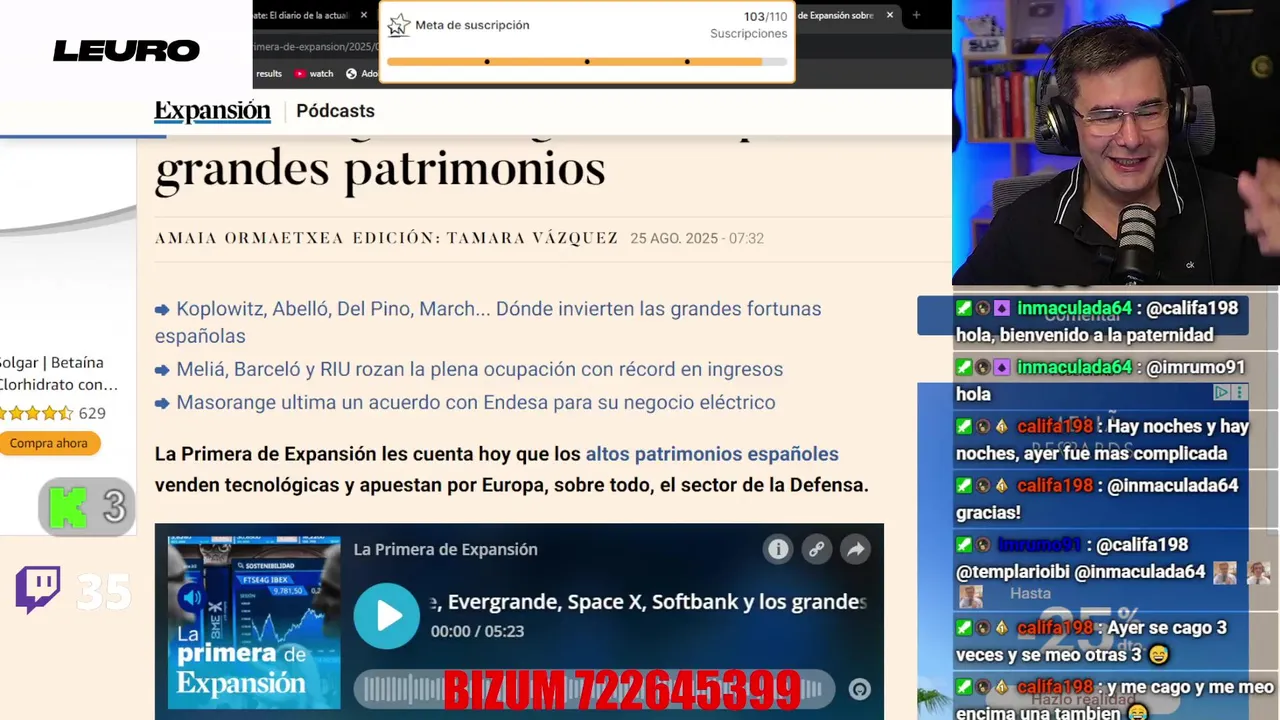This screenshot has height=720, width=1280.
Task: Open the Meliá, Barceló y RIU article link
Action: (x=479, y=369)
